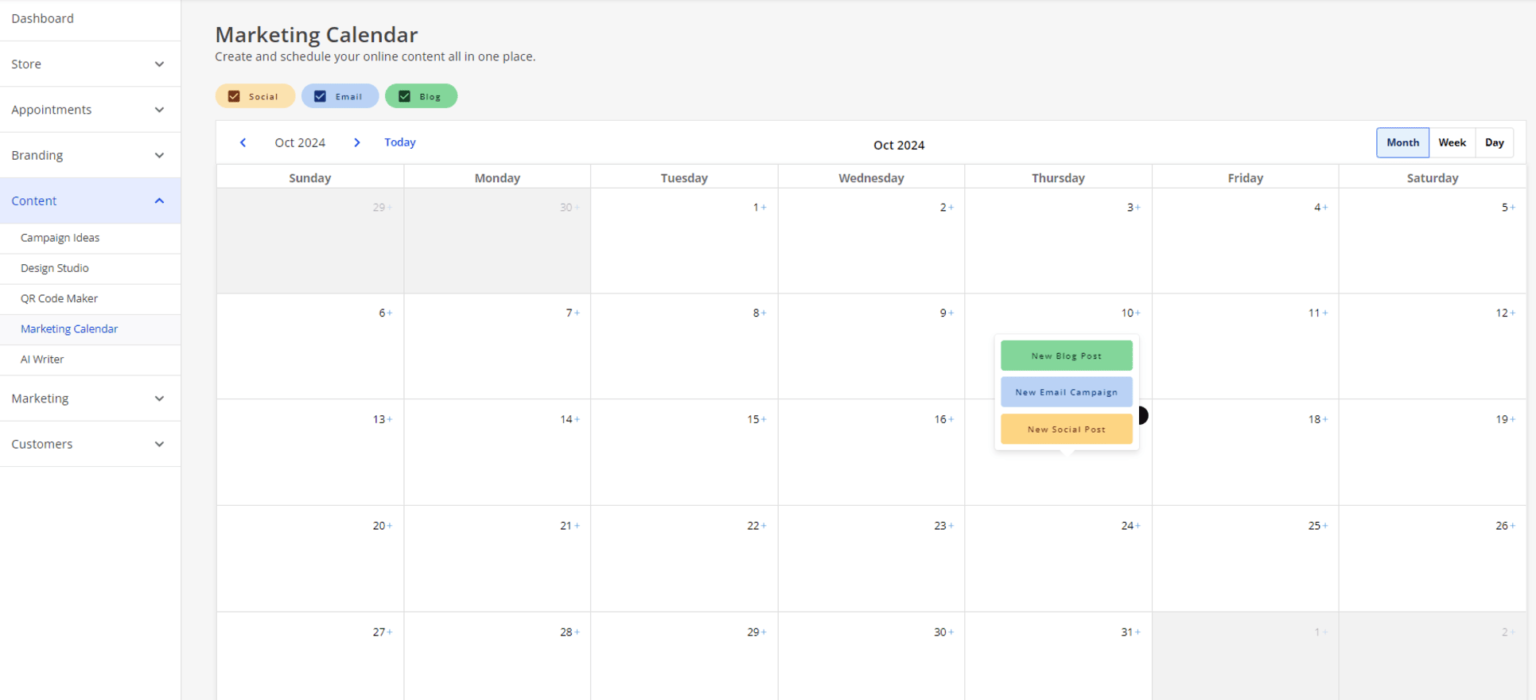Add content via plus on October 31
This screenshot has width=1536, height=700.
coord(1138,632)
